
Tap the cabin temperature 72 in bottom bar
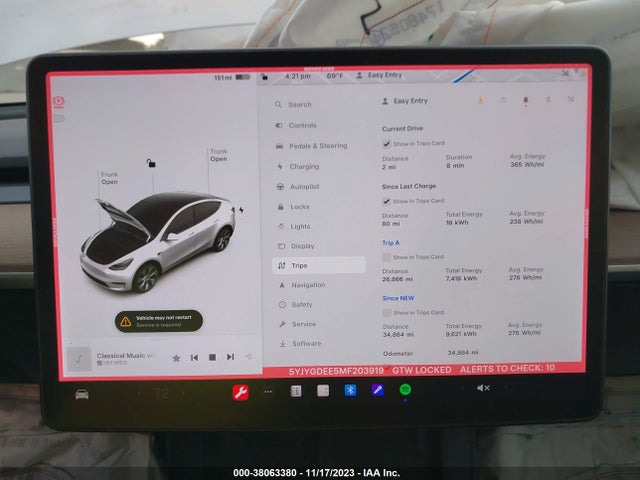[x=161, y=394]
